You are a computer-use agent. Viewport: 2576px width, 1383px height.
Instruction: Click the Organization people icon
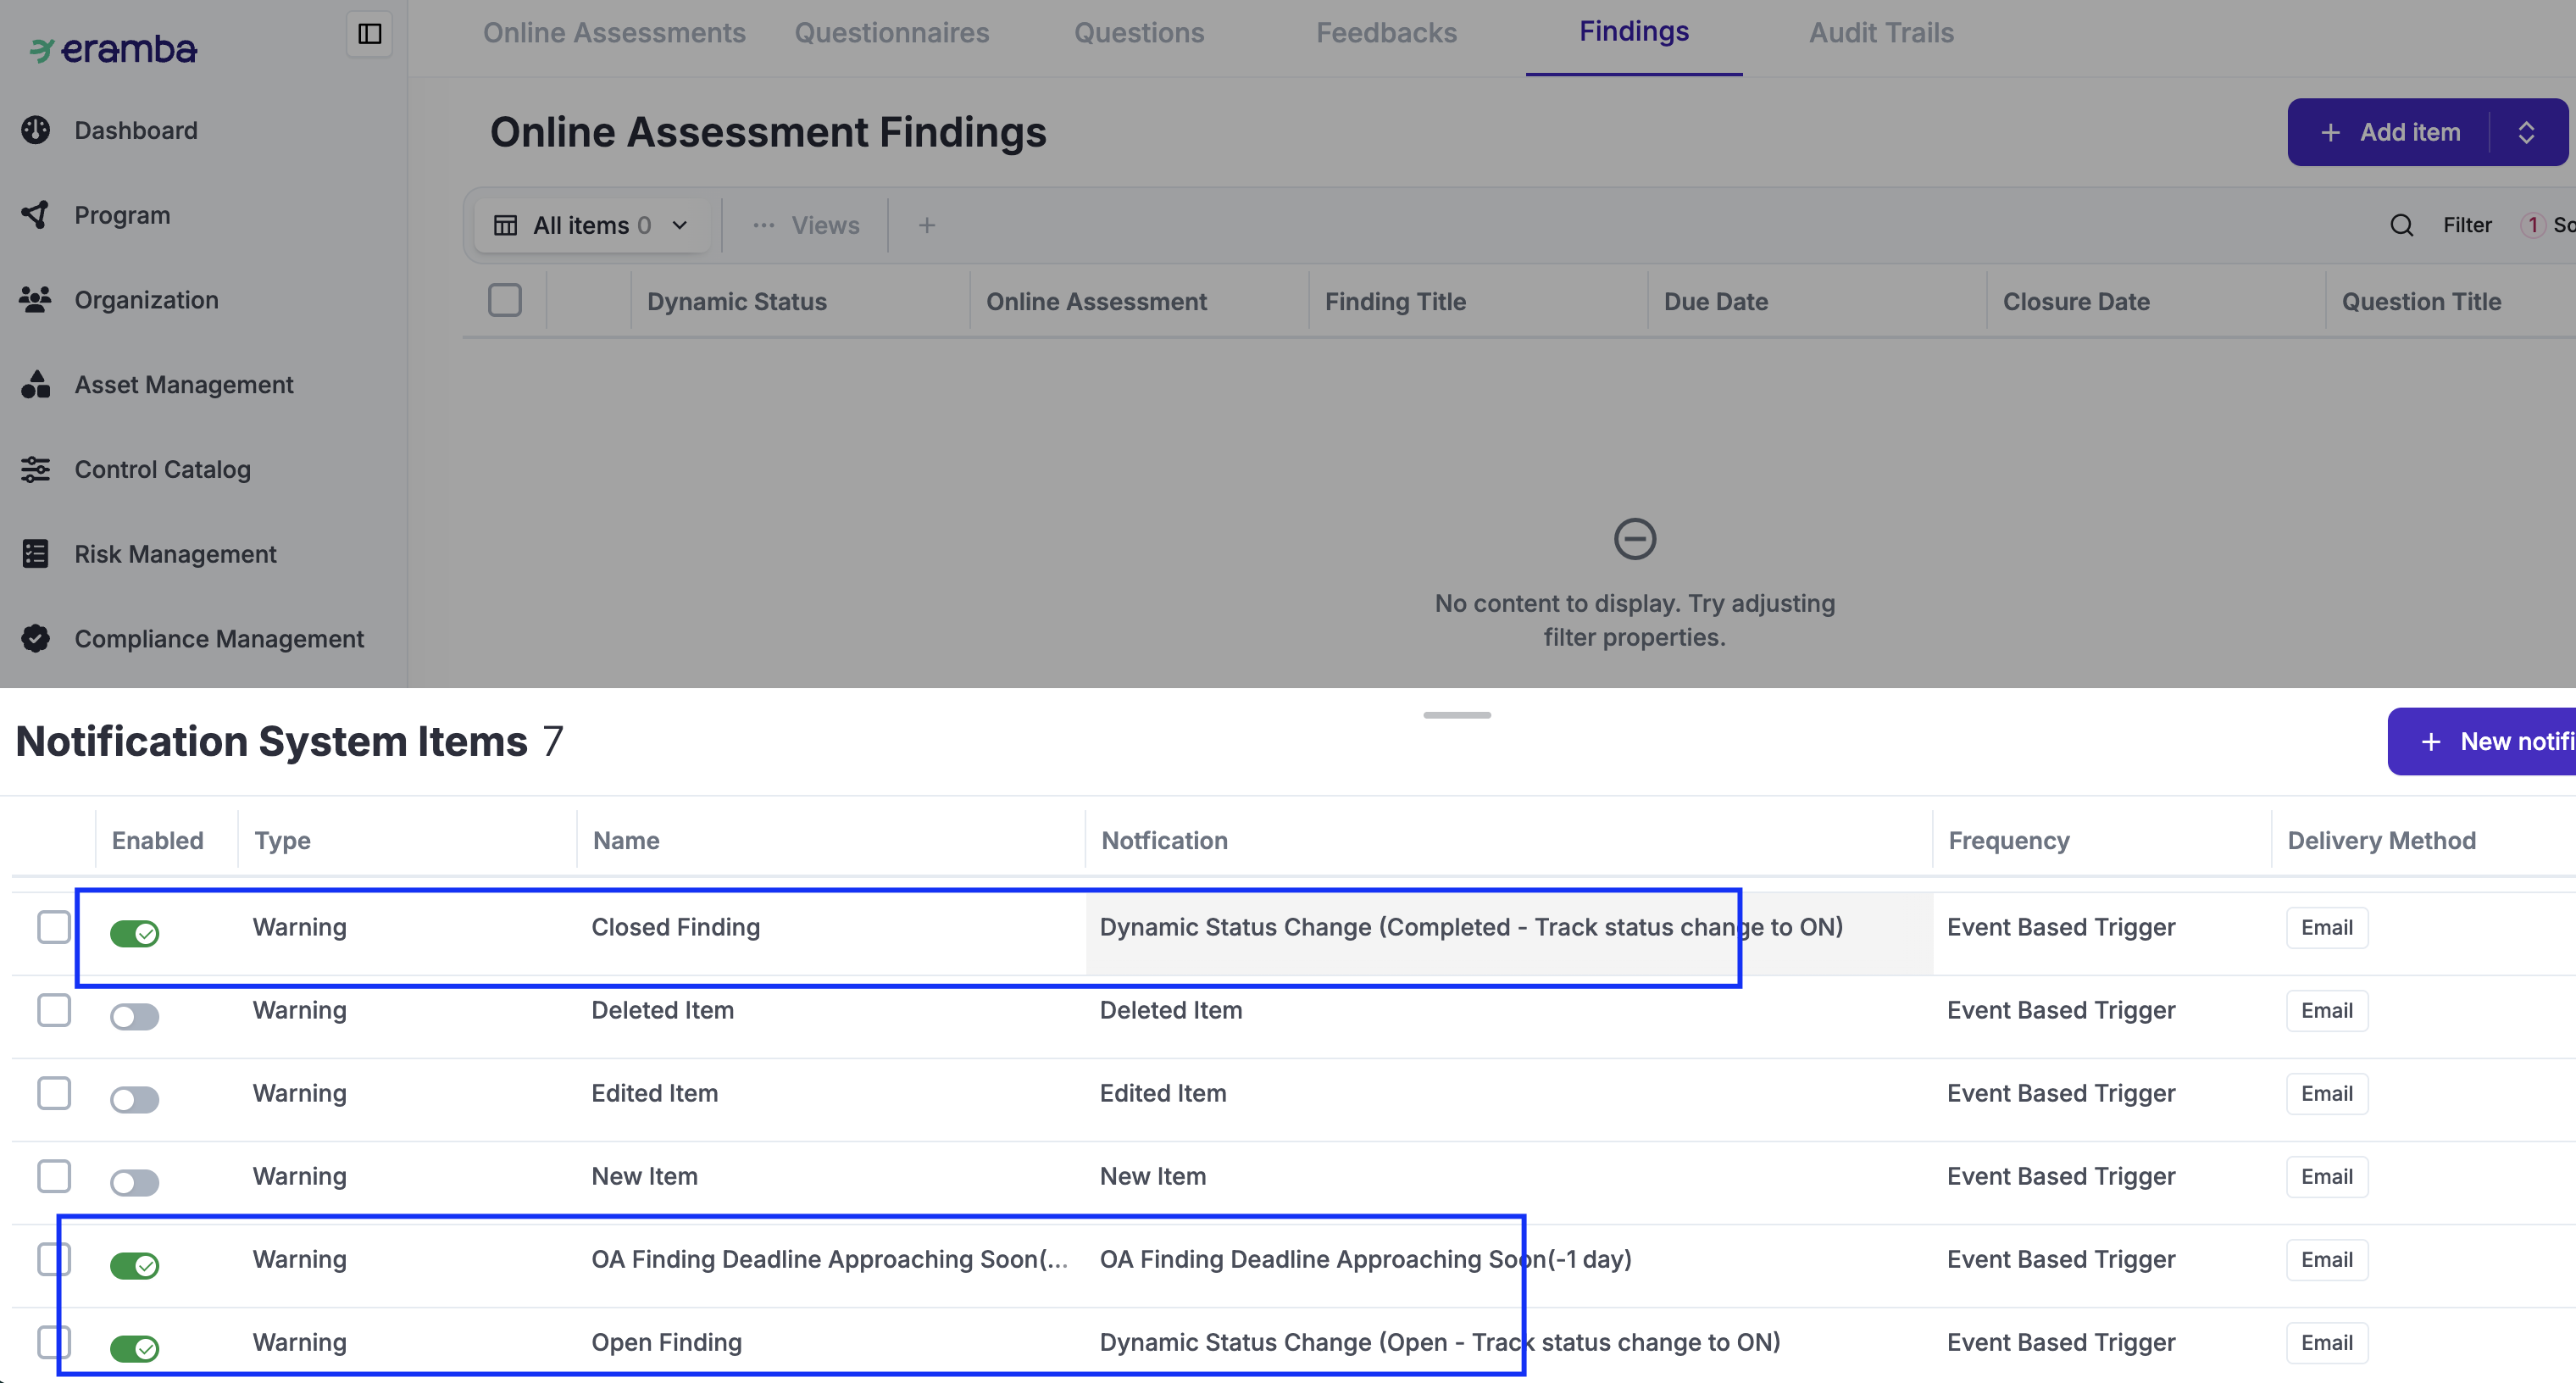(x=36, y=299)
